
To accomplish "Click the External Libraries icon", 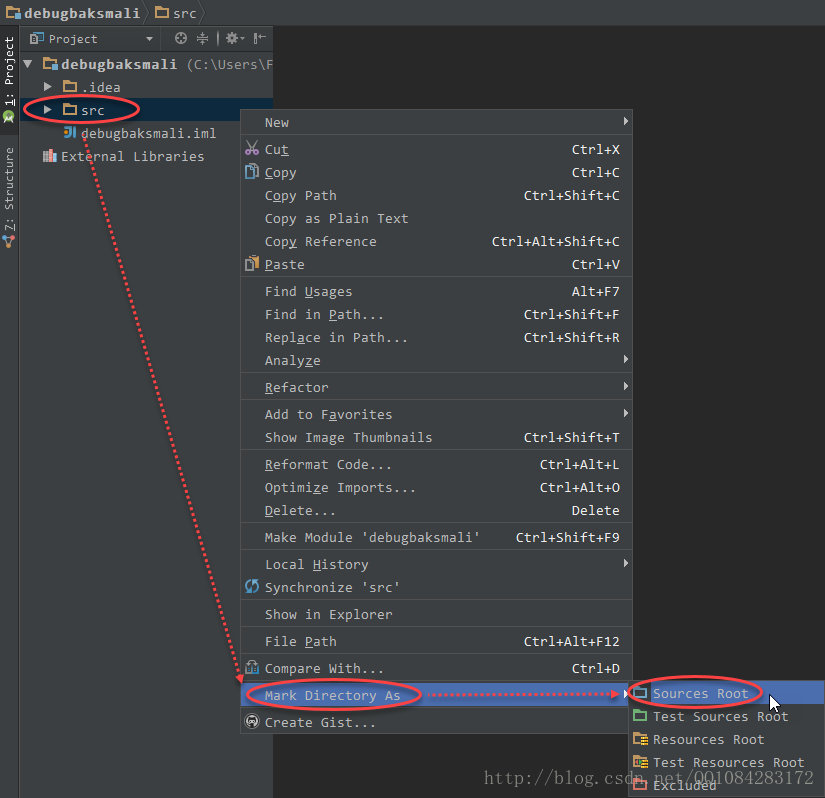I will (49, 156).
